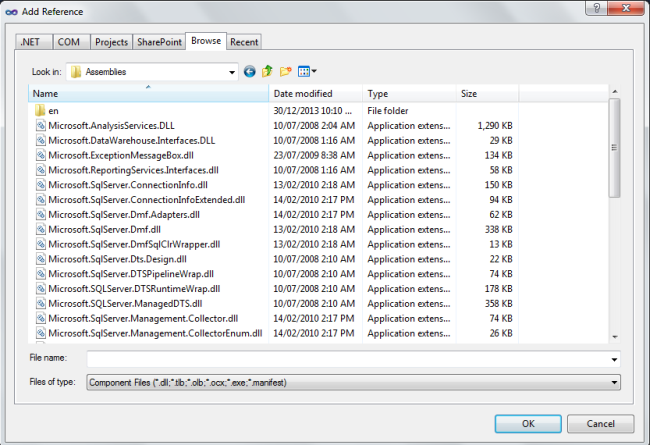Click the Microsoft.SQLServer.DTSRuntimeWrap.dll file icon
Image resolution: width=650 pixels, height=445 pixels.
(41, 289)
